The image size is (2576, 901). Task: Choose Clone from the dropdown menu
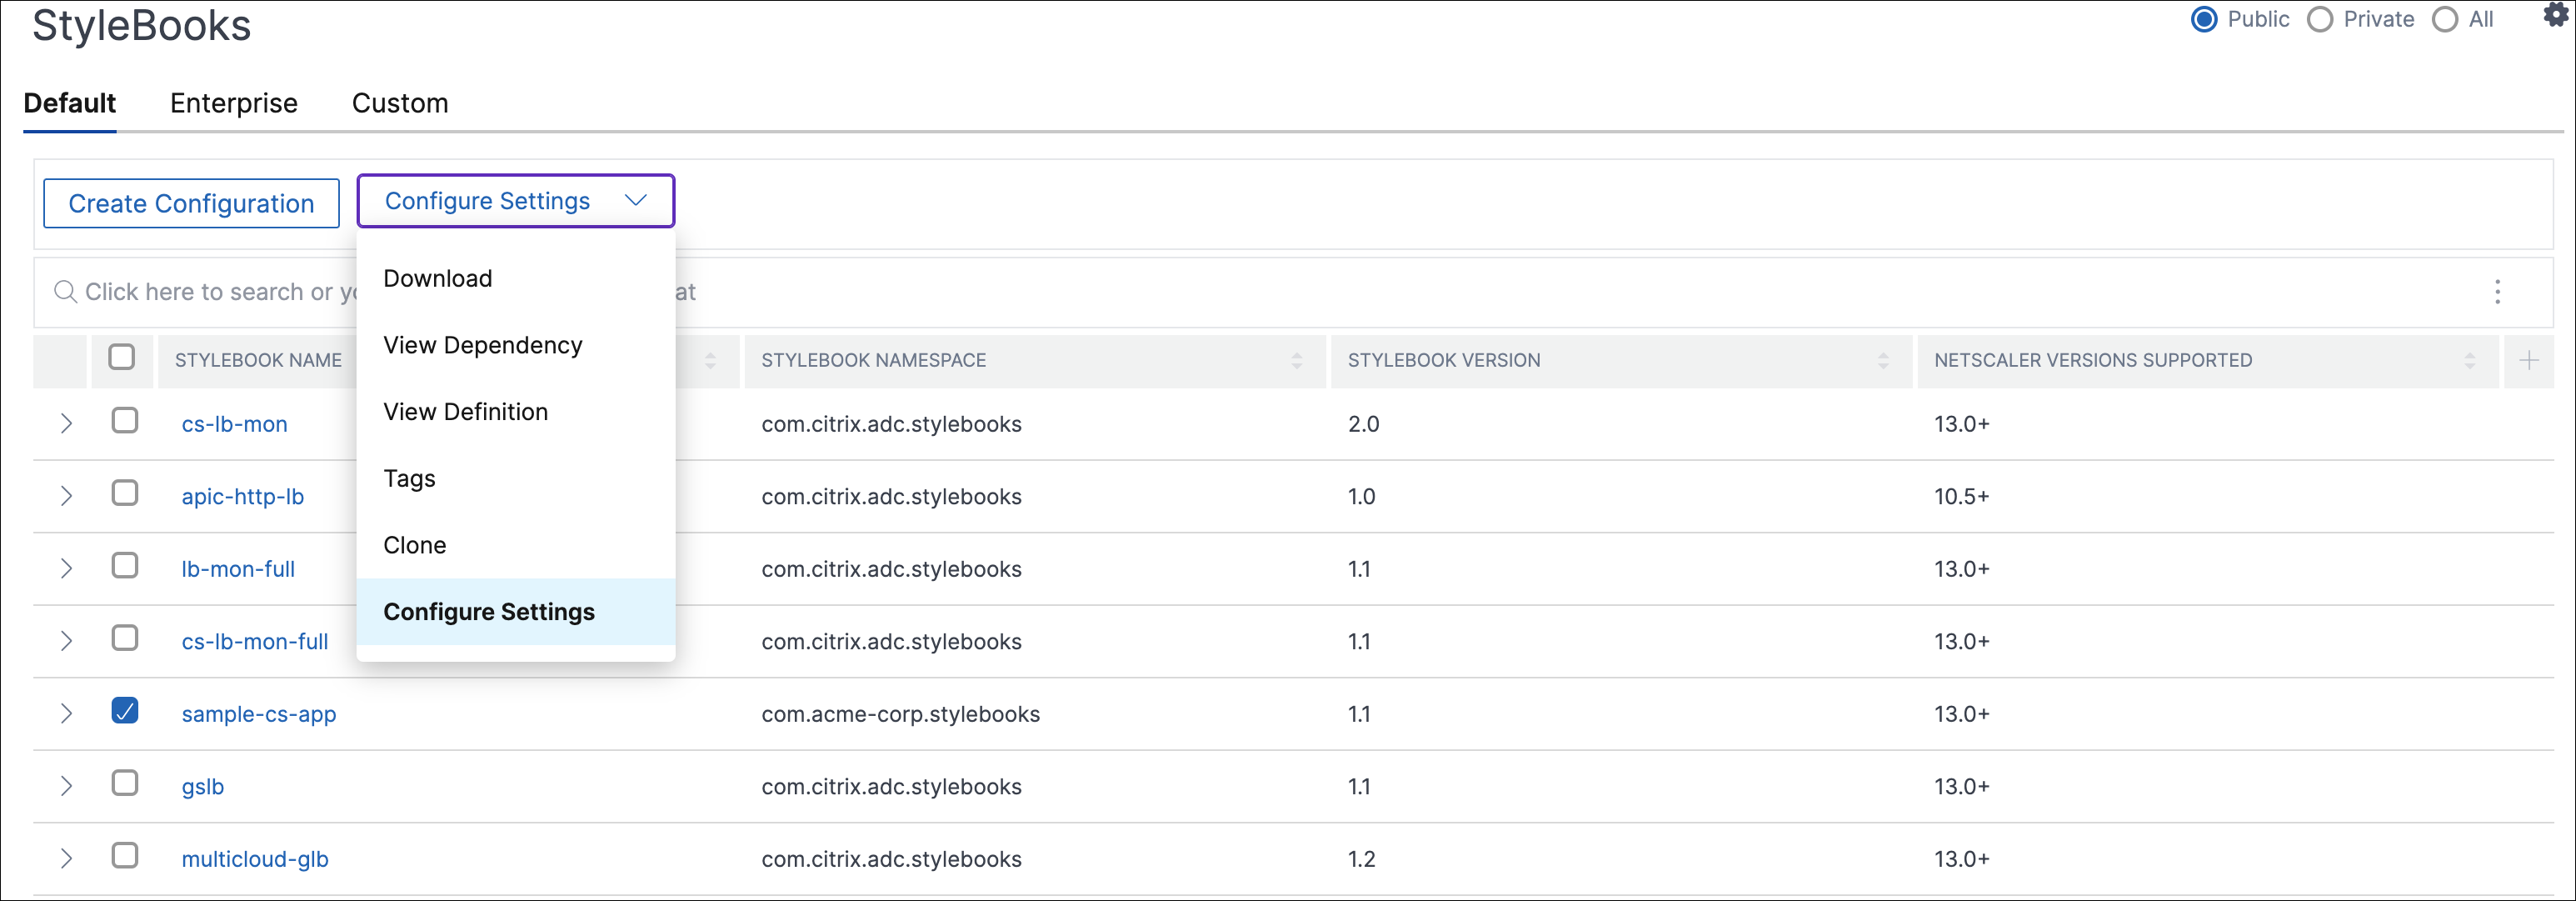(516, 545)
